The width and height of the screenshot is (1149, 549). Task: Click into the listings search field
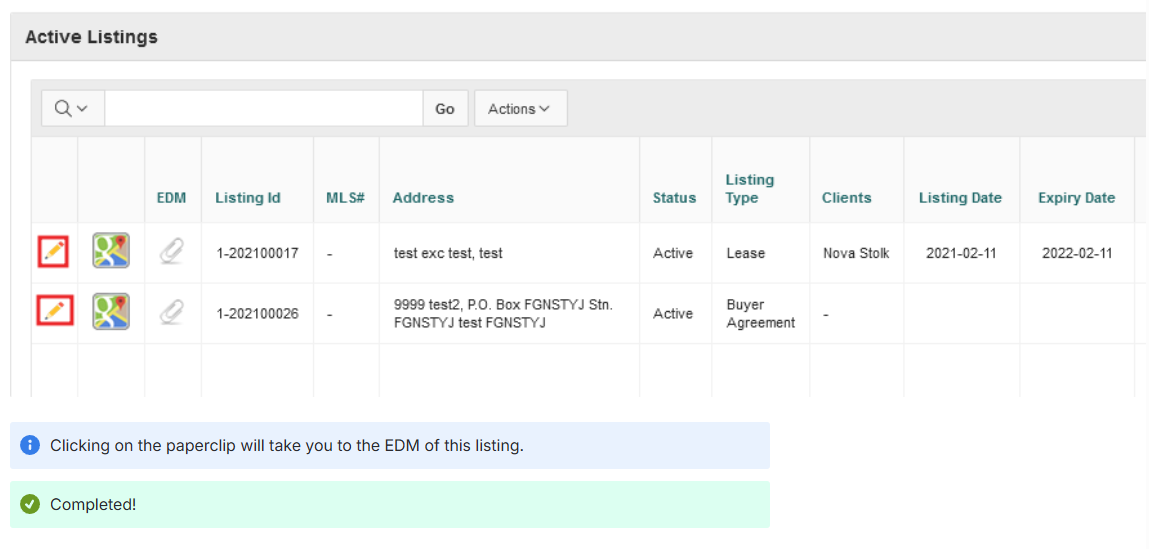[x=264, y=109]
